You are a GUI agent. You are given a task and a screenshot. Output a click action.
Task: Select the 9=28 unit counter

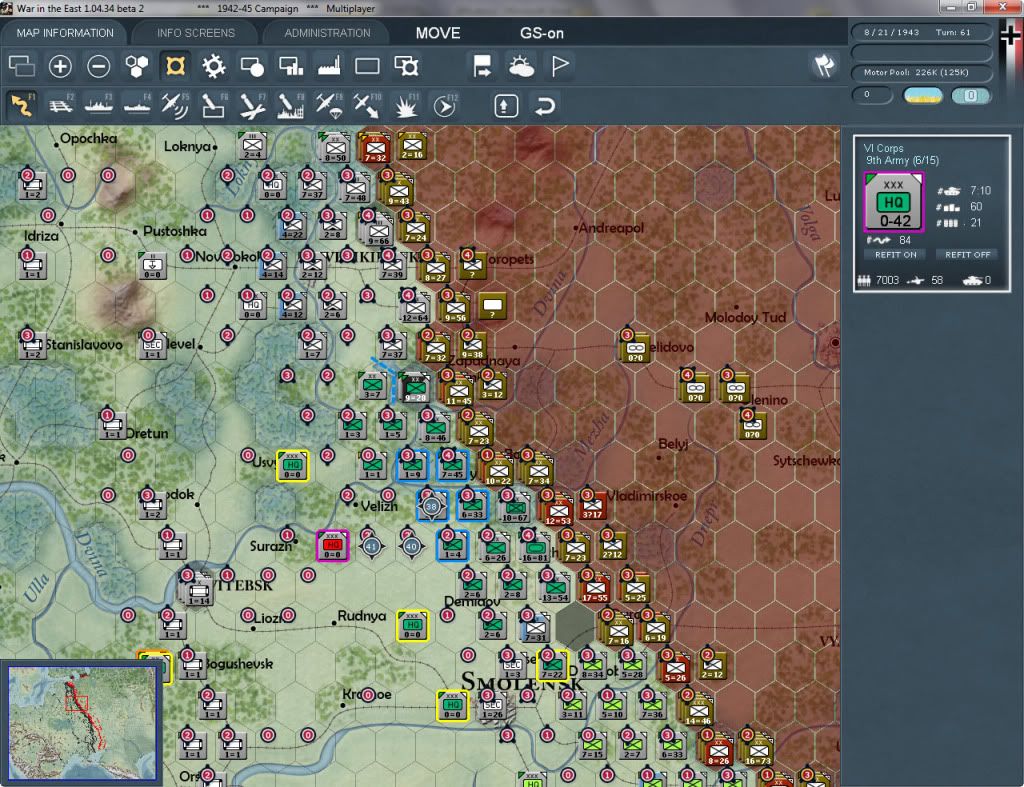pos(415,388)
